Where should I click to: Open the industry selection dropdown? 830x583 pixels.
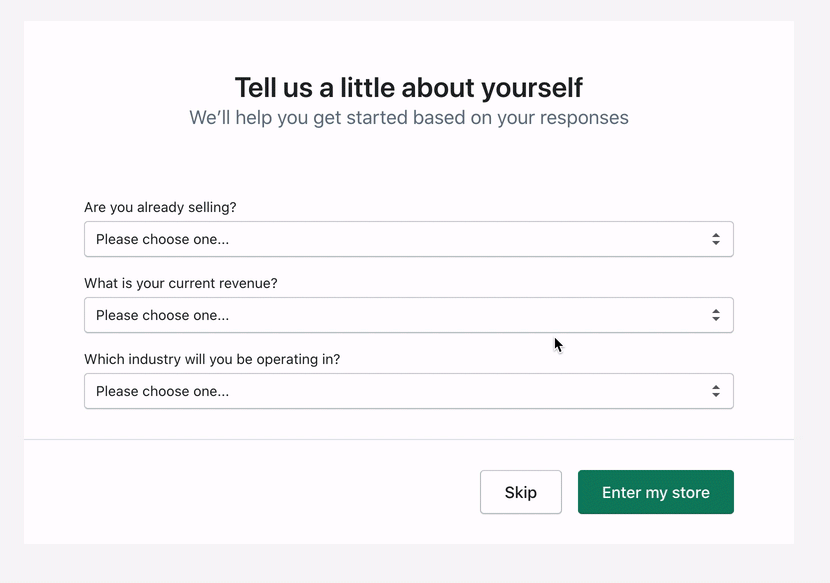pos(408,391)
